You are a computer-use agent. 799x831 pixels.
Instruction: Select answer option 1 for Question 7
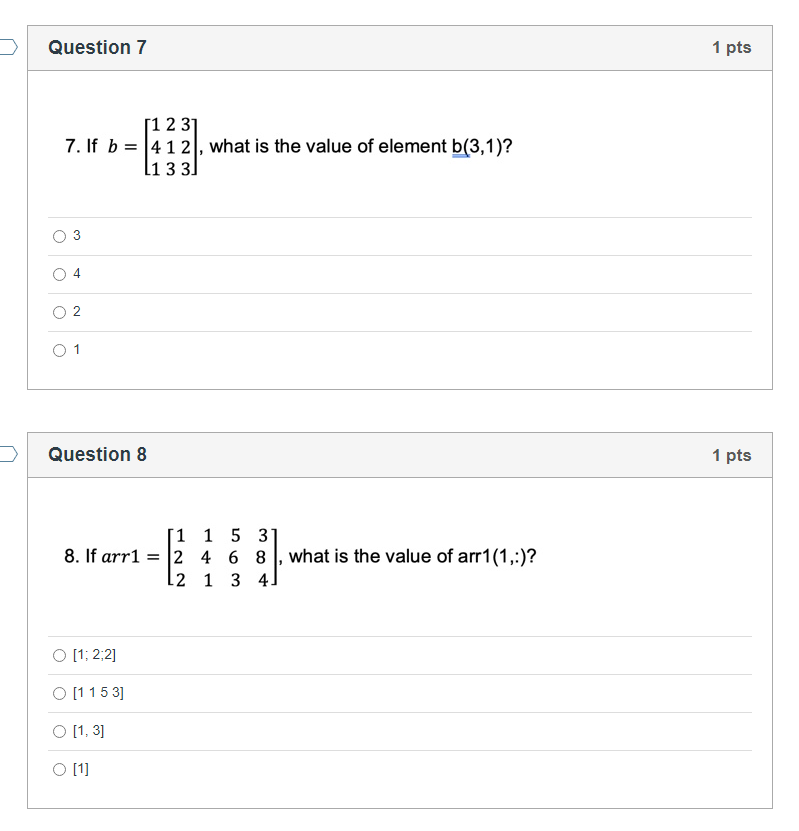click(60, 350)
